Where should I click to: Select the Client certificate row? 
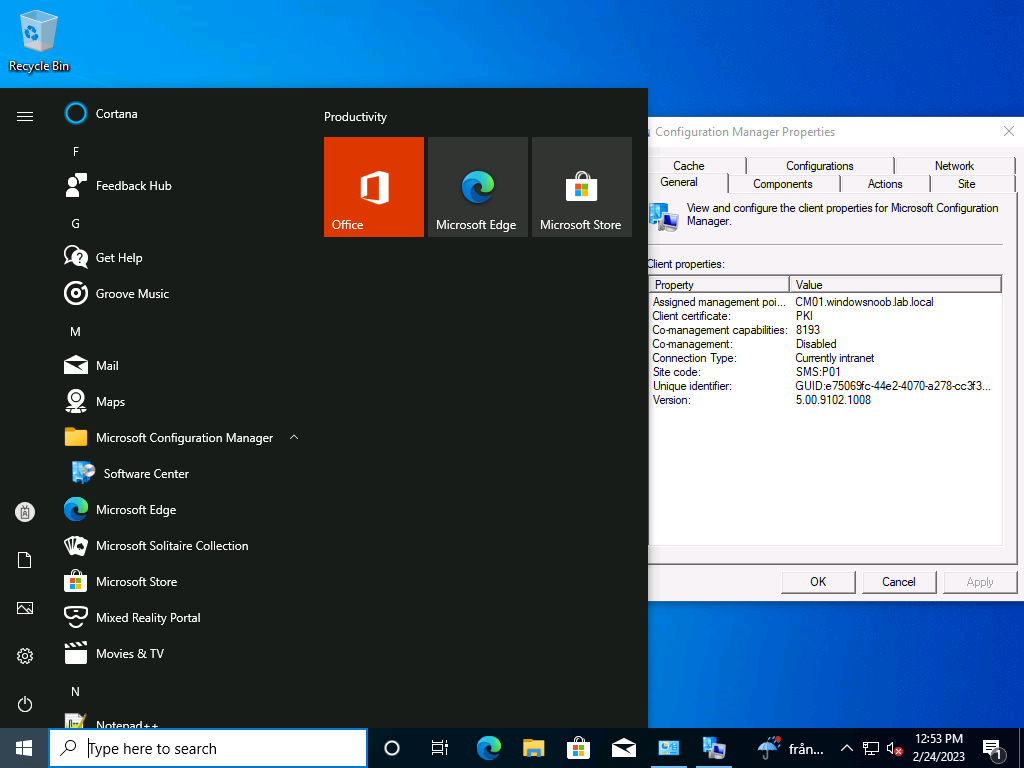coord(825,316)
